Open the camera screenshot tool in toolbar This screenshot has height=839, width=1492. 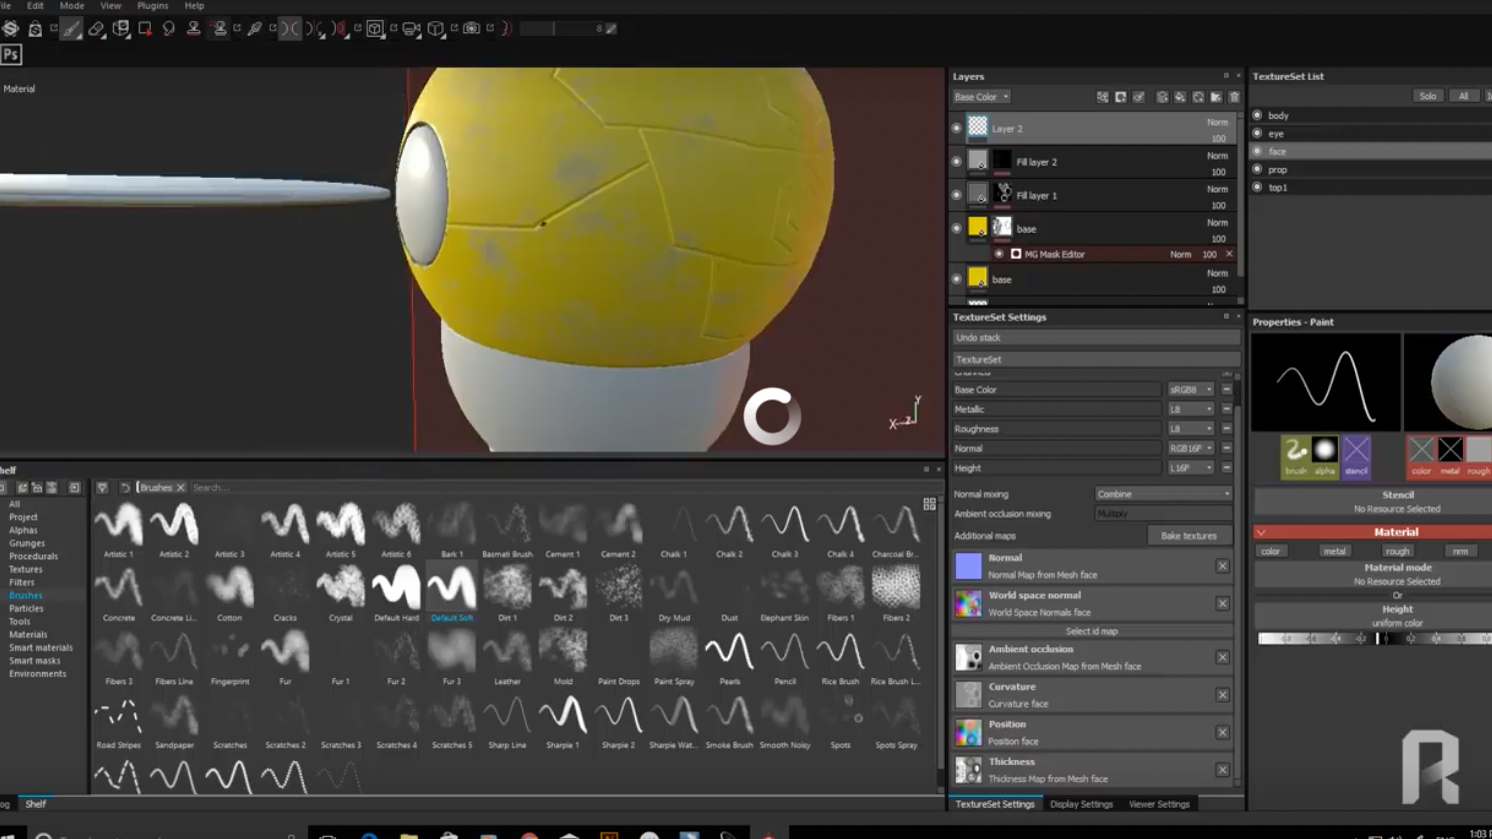click(x=472, y=29)
